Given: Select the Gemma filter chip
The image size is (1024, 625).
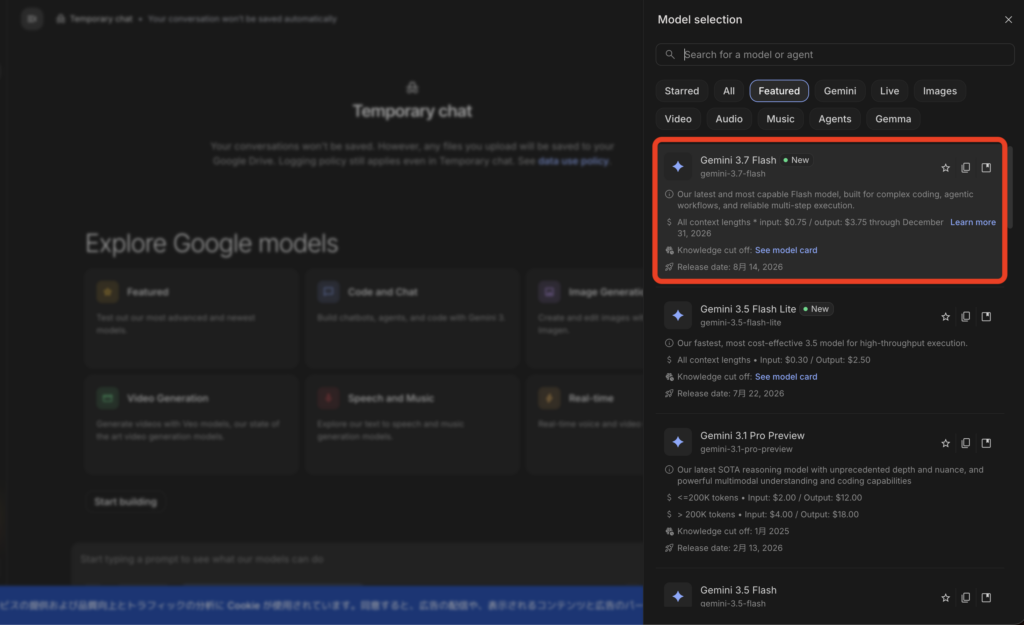Looking at the screenshot, I should (x=893, y=119).
